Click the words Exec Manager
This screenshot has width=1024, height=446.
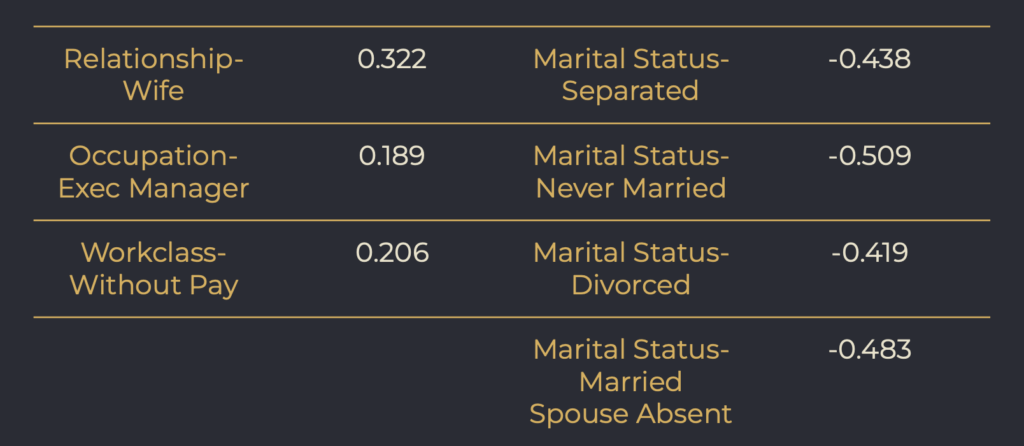(x=153, y=188)
